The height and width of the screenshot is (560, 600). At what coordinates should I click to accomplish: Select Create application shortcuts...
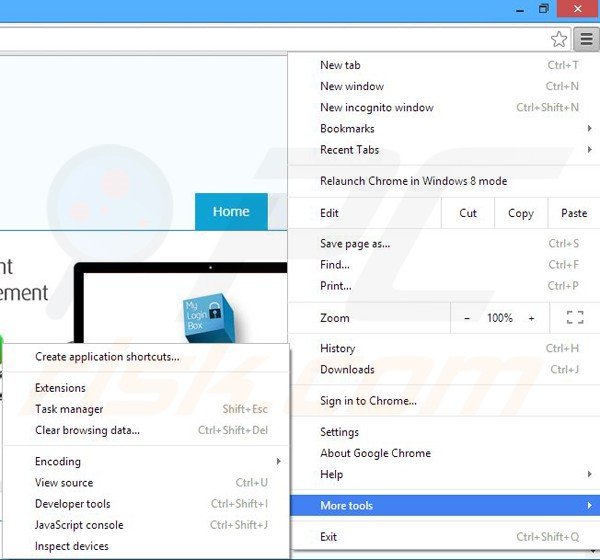tap(146, 357)
